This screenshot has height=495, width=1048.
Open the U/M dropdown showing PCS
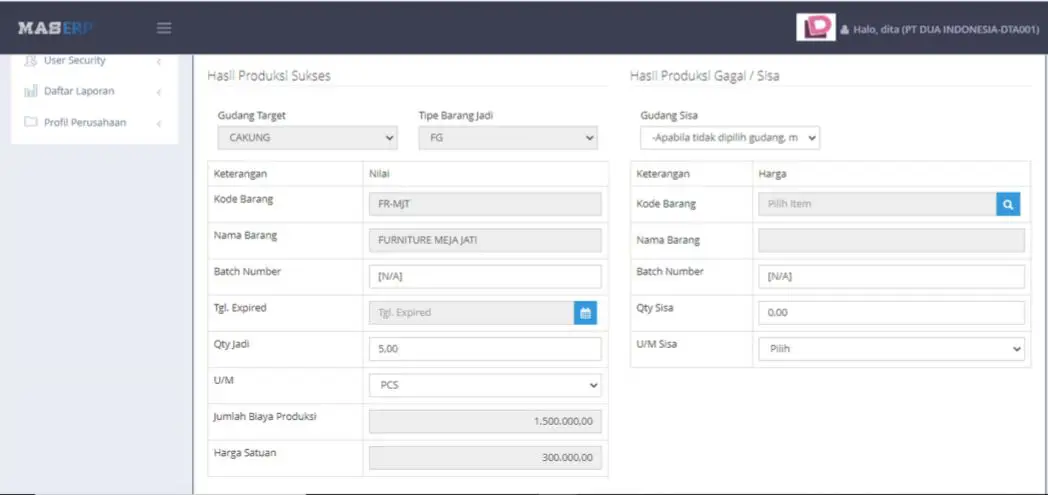pyautogui.click(x=485, y=385)
